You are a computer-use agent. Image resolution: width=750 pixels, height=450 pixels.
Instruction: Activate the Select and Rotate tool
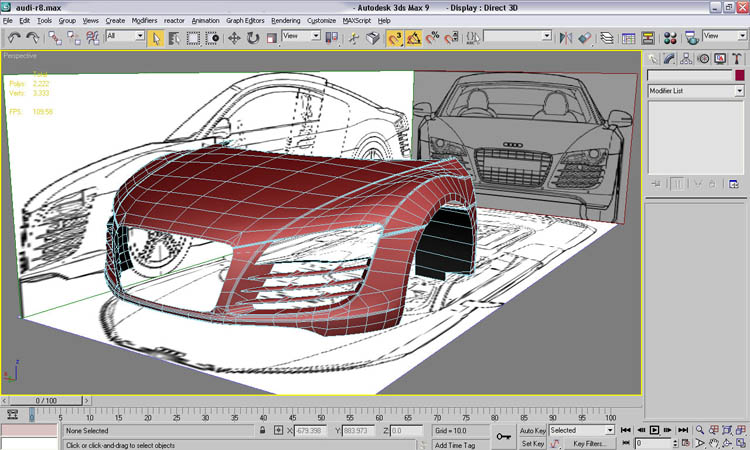(252, 38)
